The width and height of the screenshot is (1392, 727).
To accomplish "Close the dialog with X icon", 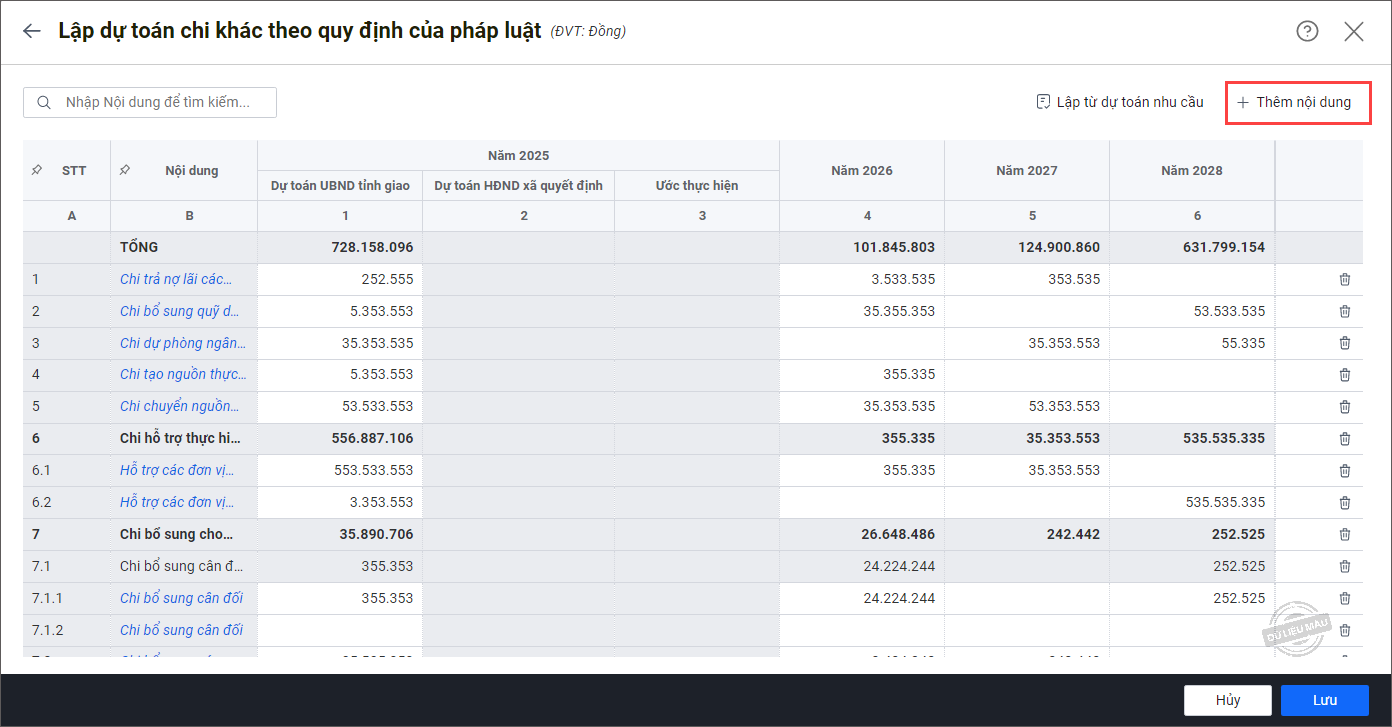I will point(1354,31).
